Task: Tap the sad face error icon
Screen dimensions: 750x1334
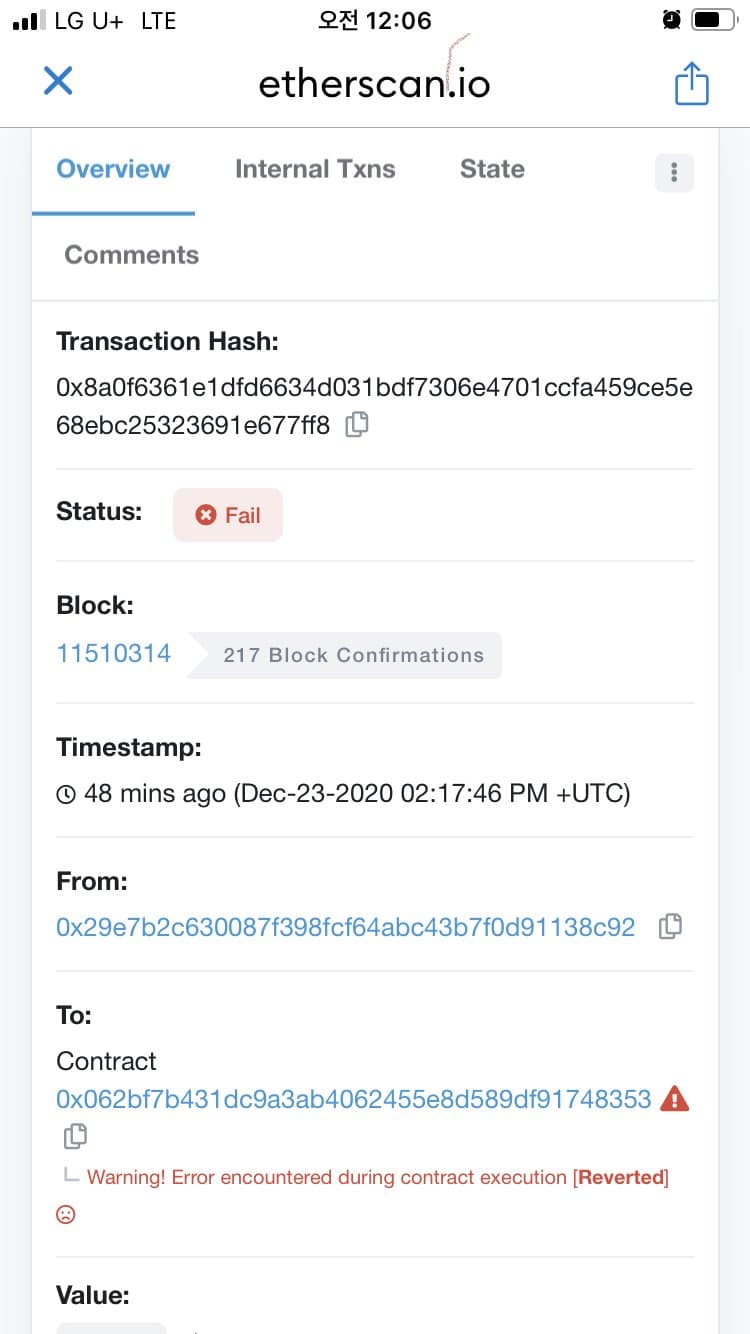Action: point(66,1214)
